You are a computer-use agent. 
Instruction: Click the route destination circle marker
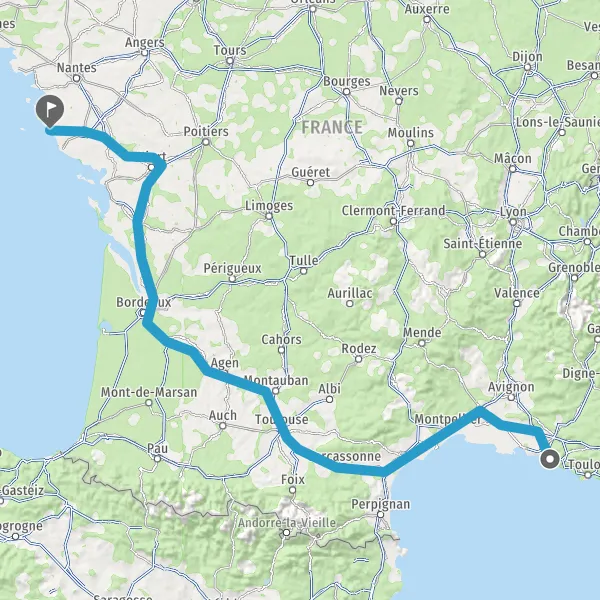[550, 459]
